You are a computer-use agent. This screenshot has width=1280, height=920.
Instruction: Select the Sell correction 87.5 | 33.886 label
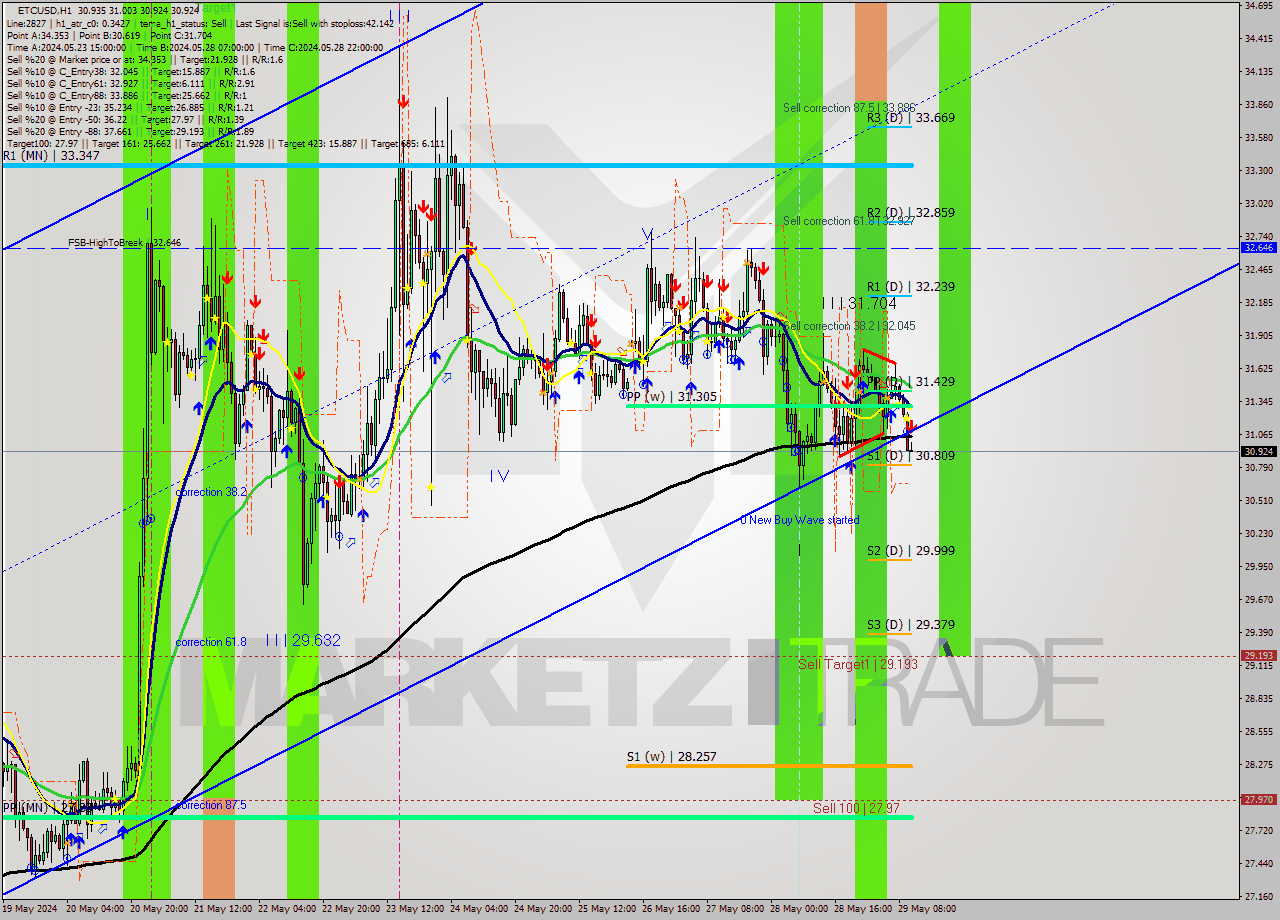coord(849,108)
